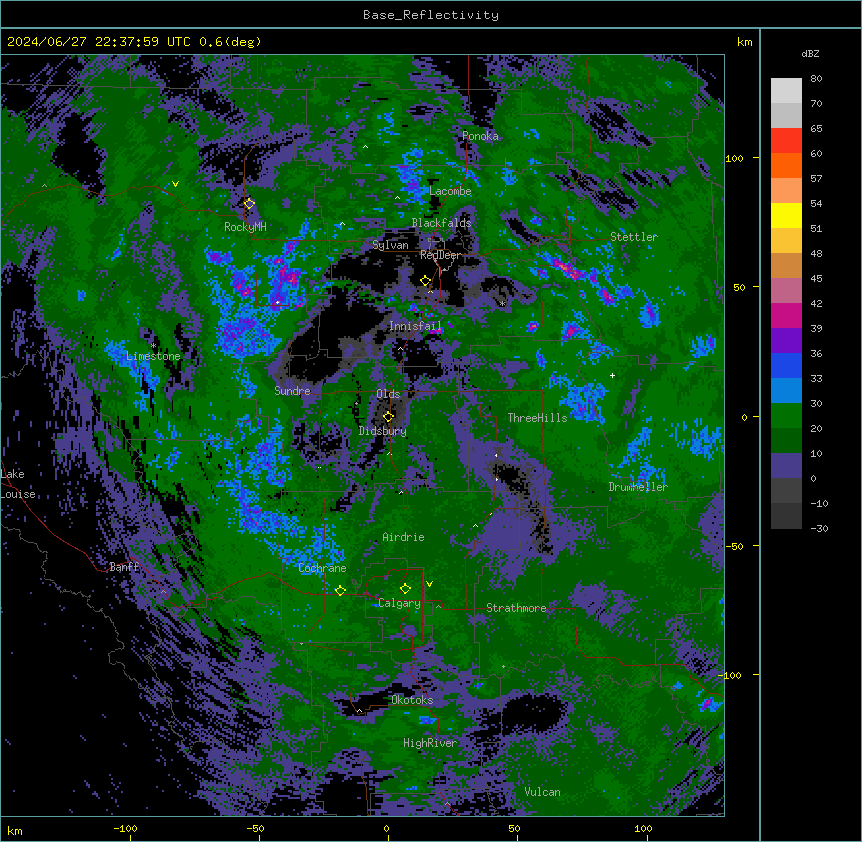Click the top-right km axis unit label

(745, 42)
